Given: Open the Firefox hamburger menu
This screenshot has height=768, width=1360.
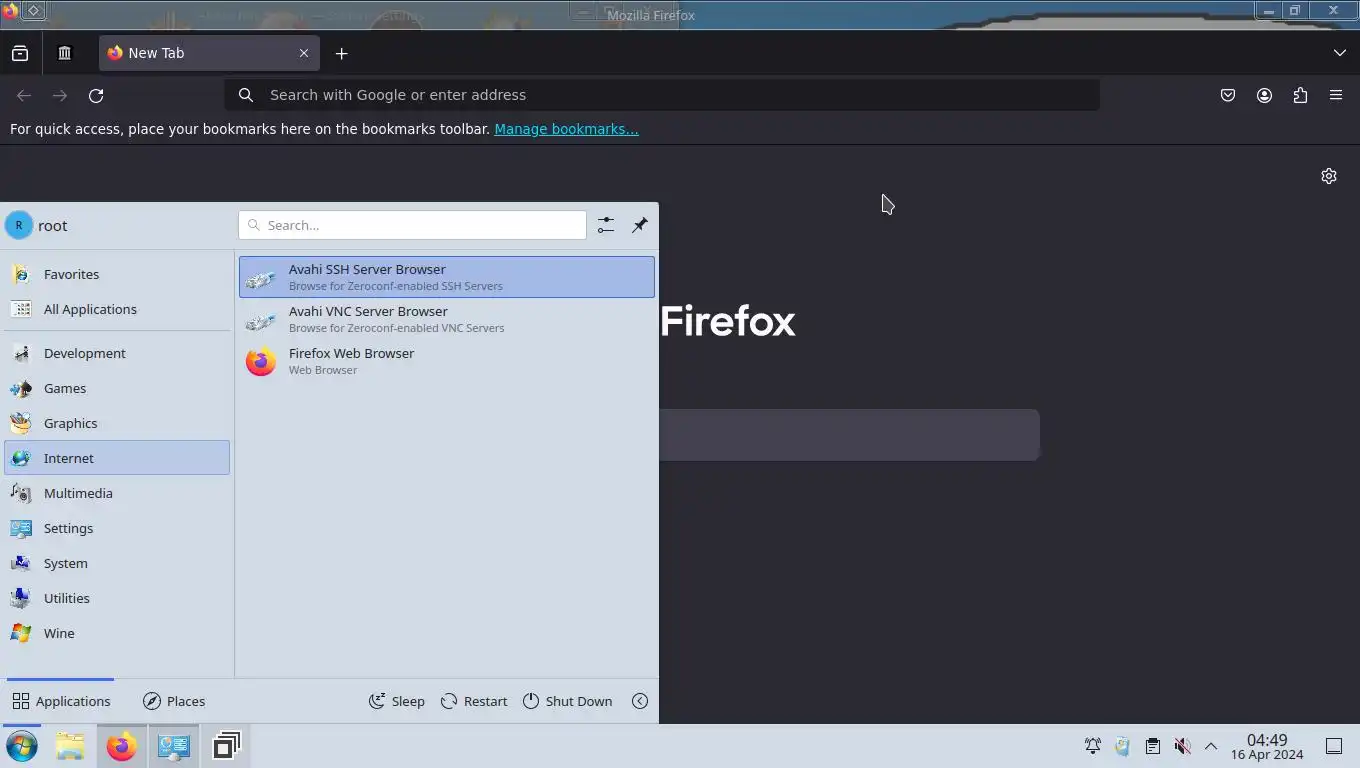Looking at the screenshot, I should tap(1336, 95).
